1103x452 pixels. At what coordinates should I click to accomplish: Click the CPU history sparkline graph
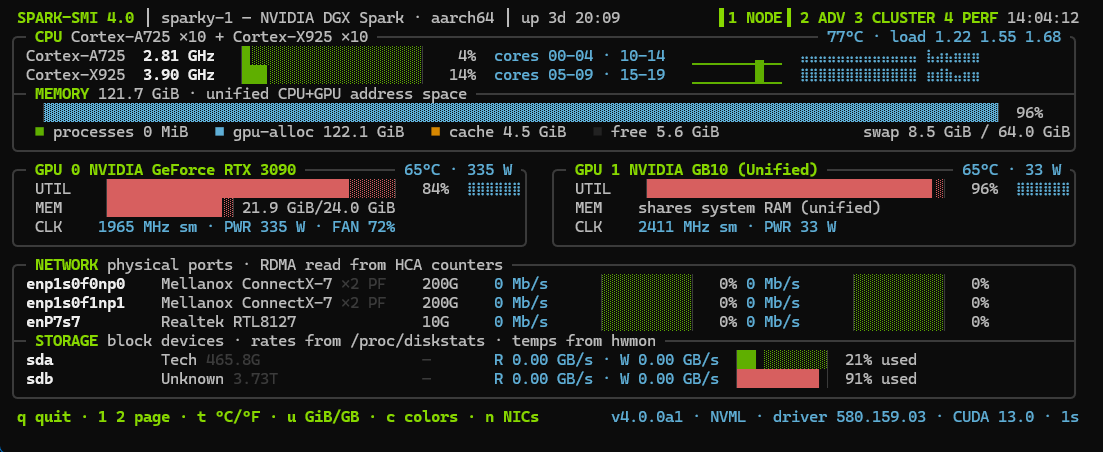[737, 72]
